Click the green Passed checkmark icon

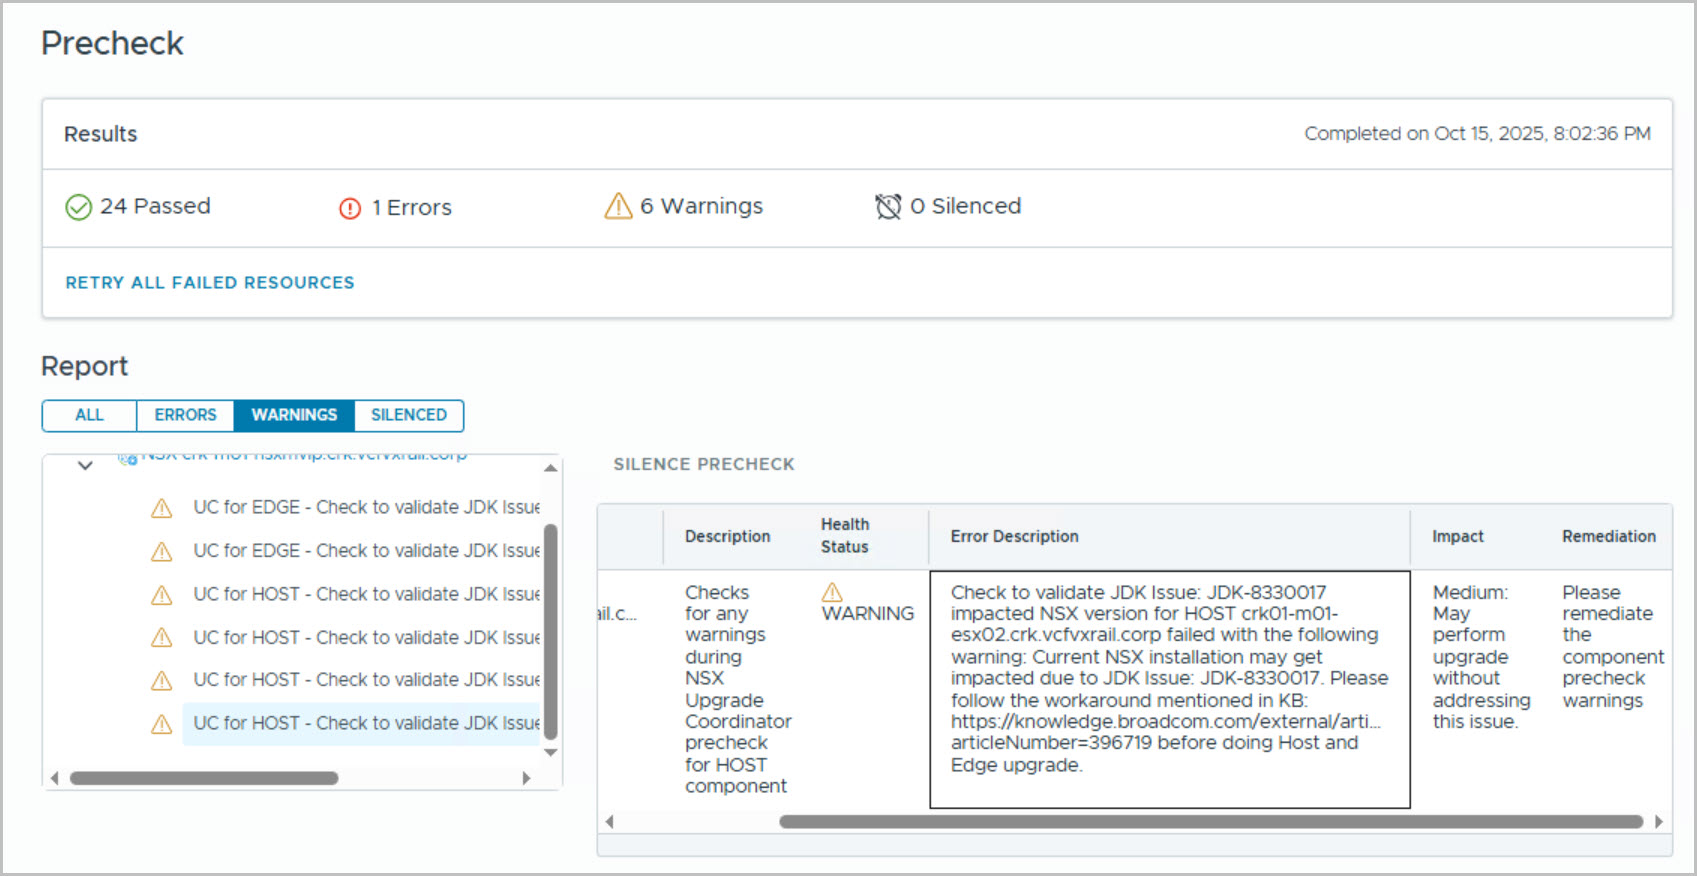pyautogui.click(x=78, y=207)
